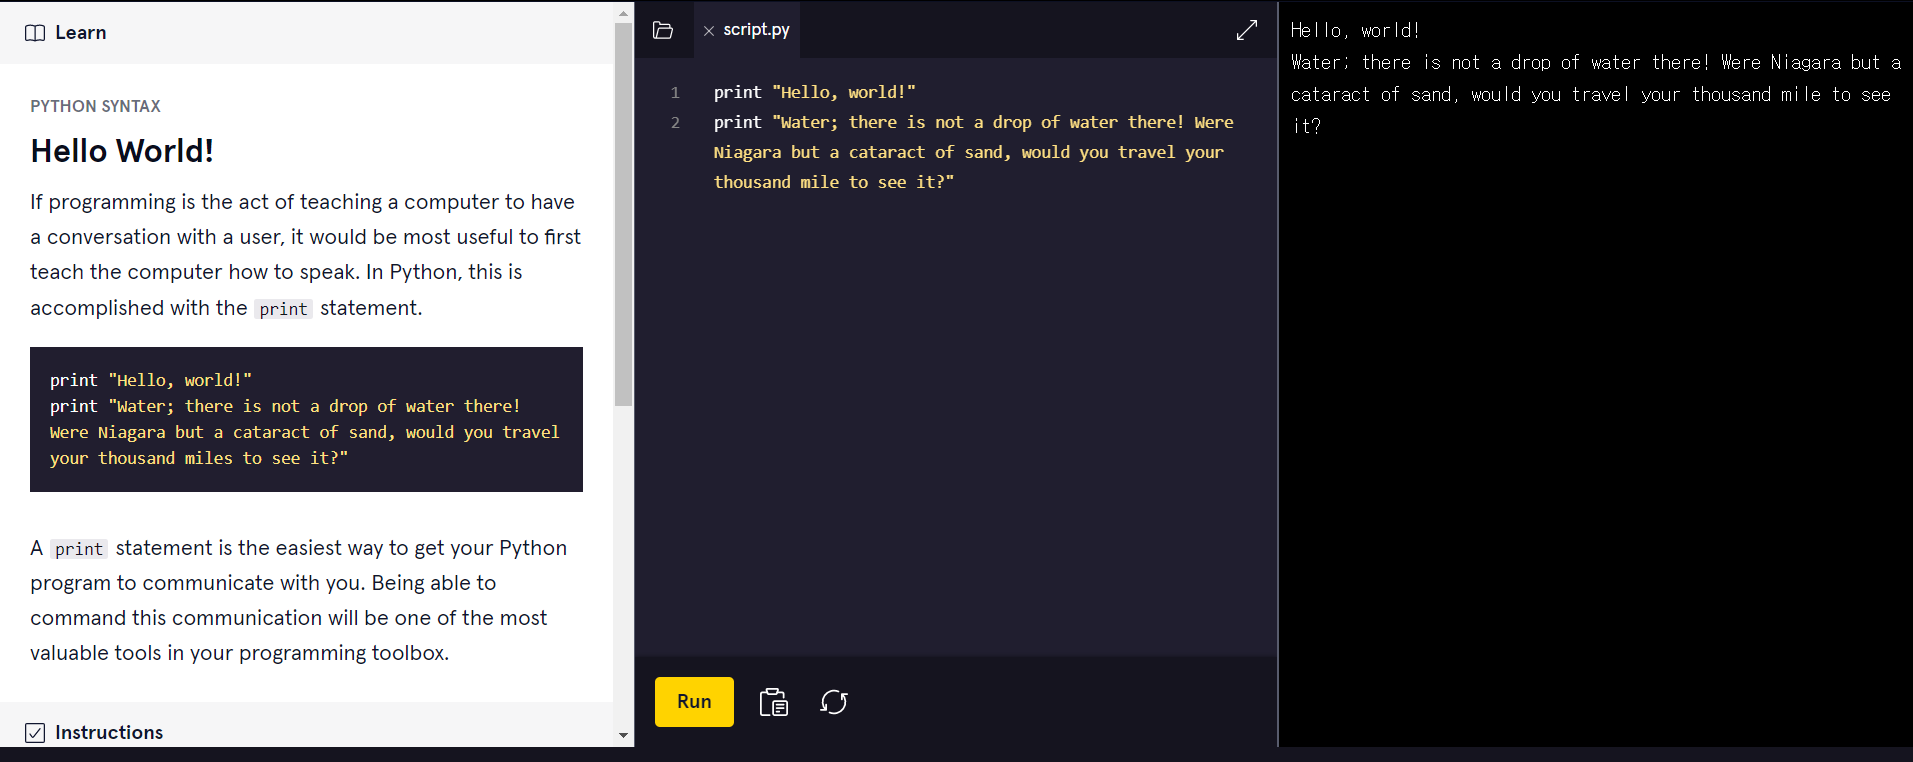Reset the exercise code icon
The width and height of the screenshot is (1913, 762).
pyautogui.click(x=834, y=702)
